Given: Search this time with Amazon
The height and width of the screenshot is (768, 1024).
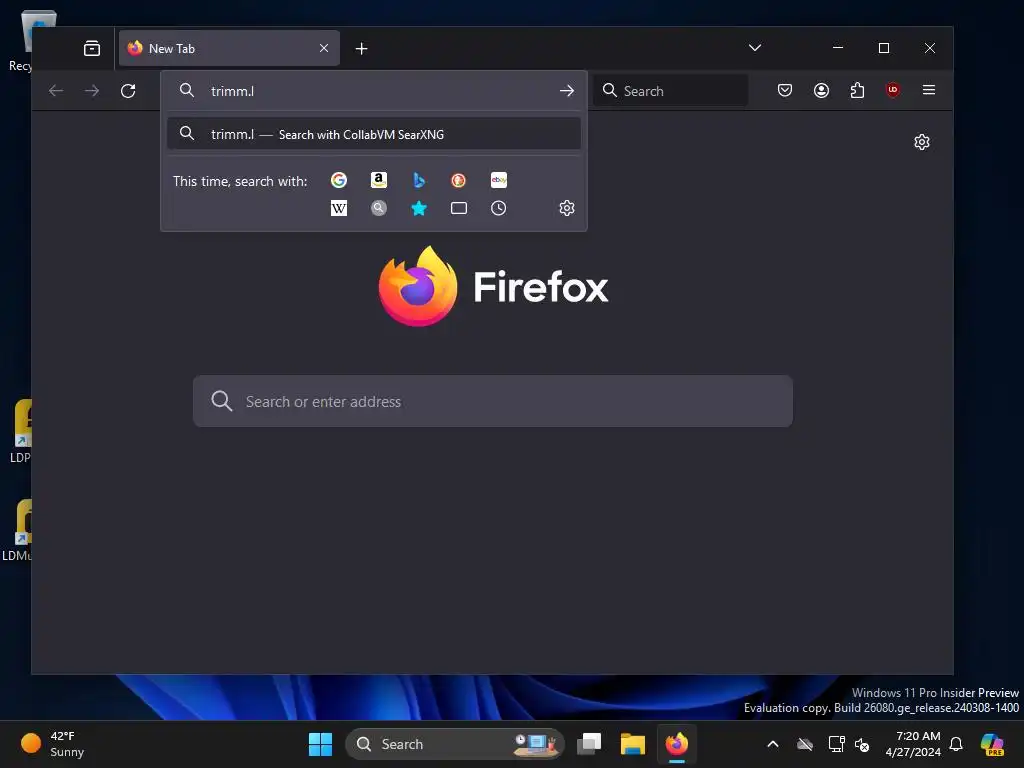Looking at the screenshot, I should tap(379, 180).
